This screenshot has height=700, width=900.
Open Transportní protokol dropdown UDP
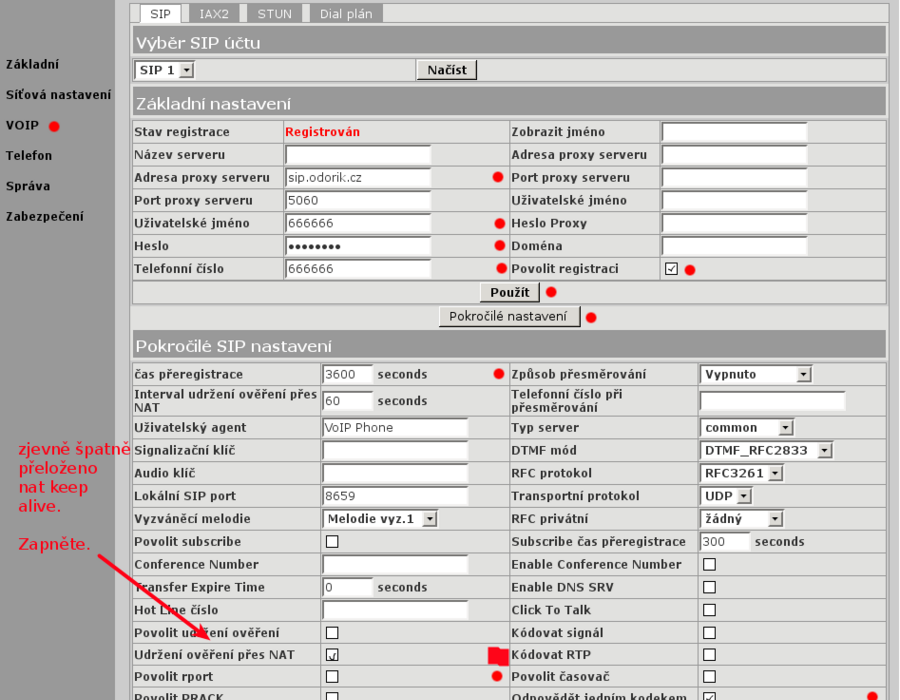point(726,496)
